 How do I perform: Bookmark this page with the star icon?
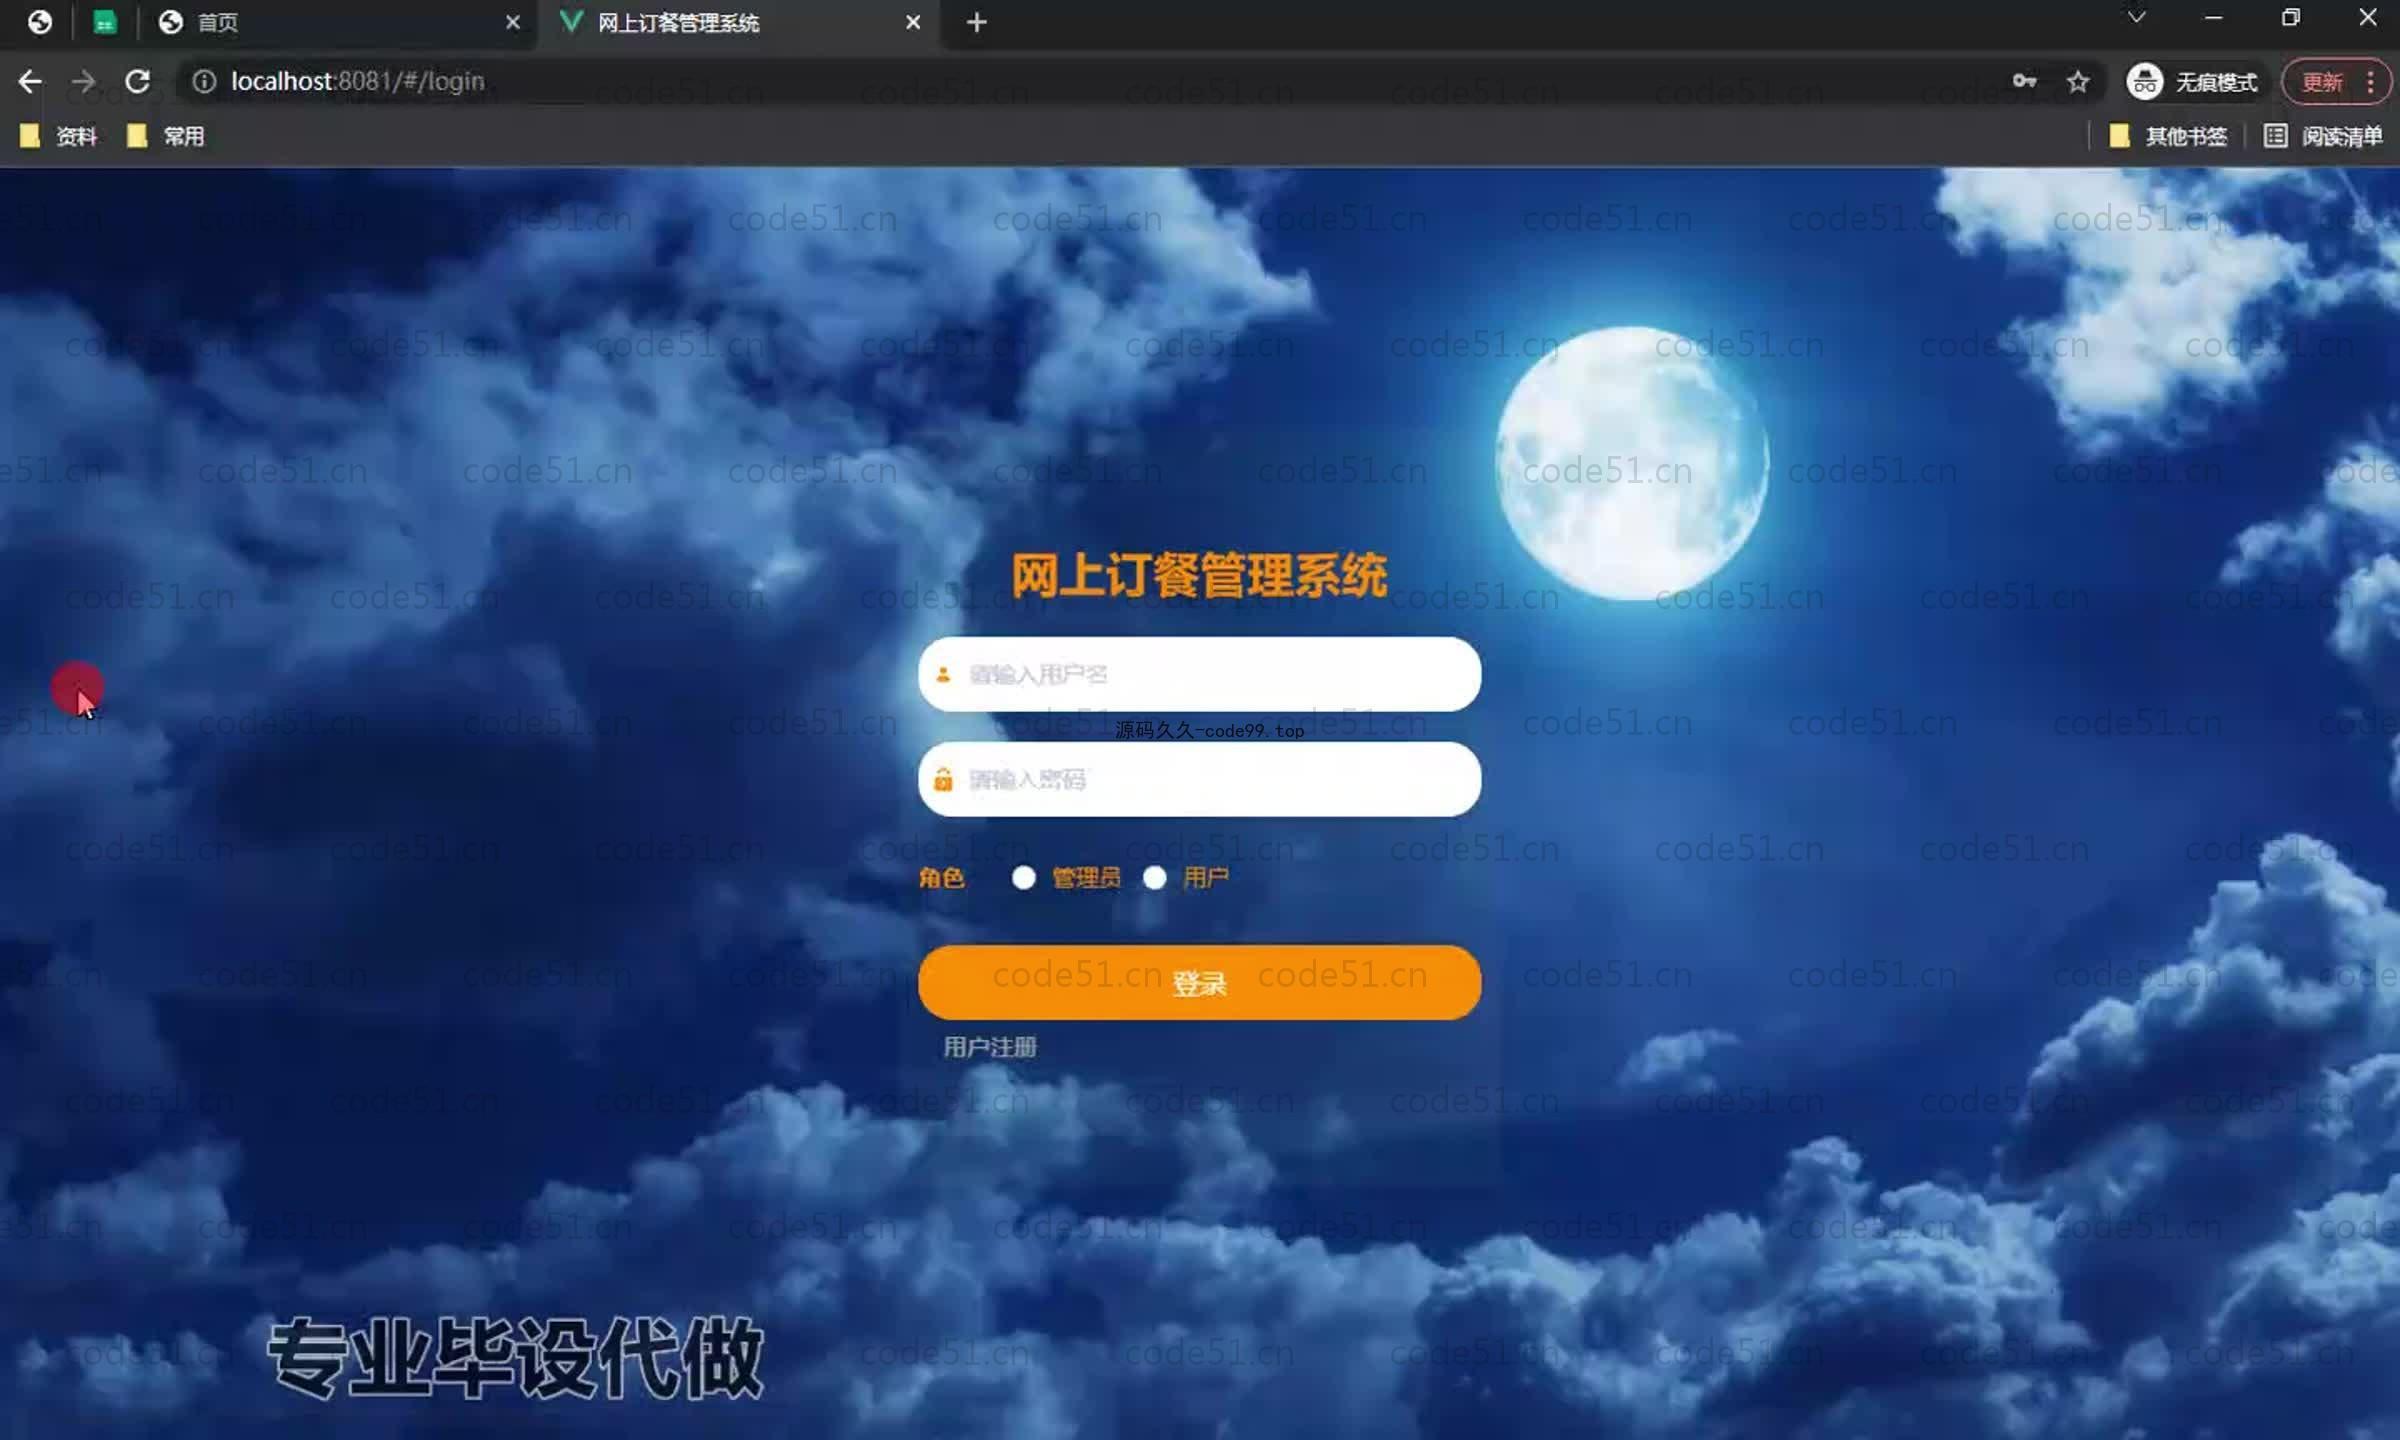pyautogui.click(x=2078, y=81)
